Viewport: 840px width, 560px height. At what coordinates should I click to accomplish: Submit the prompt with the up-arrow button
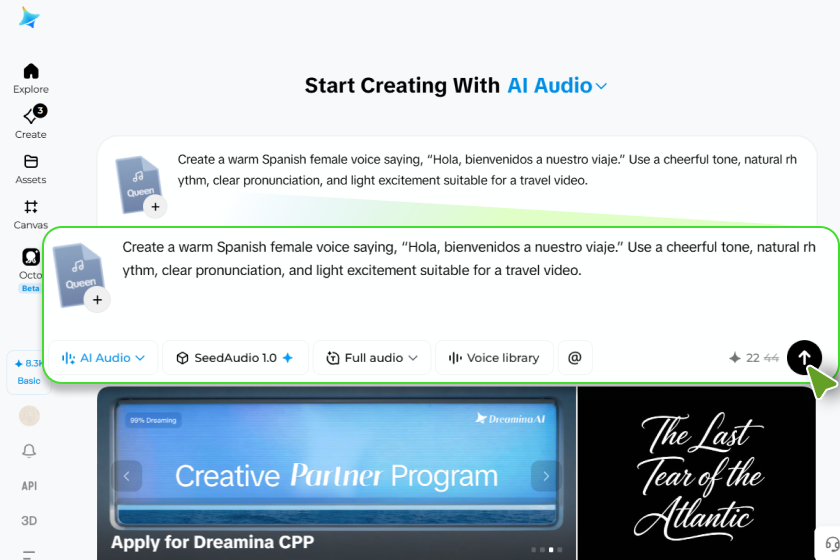click(804, 358)
